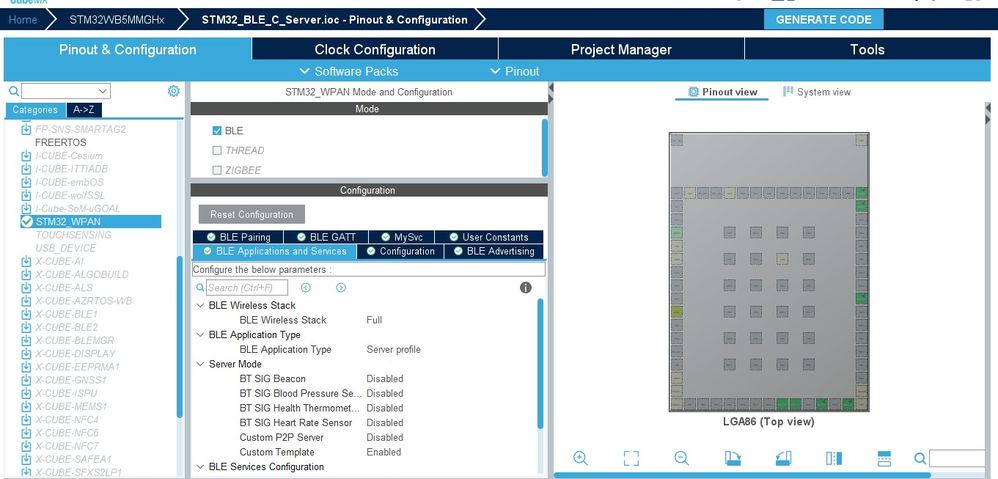The image size is (998, 479).
Task: Click download icon beside I-CUBE-Cesium
Action: click(x=26, y=156)
